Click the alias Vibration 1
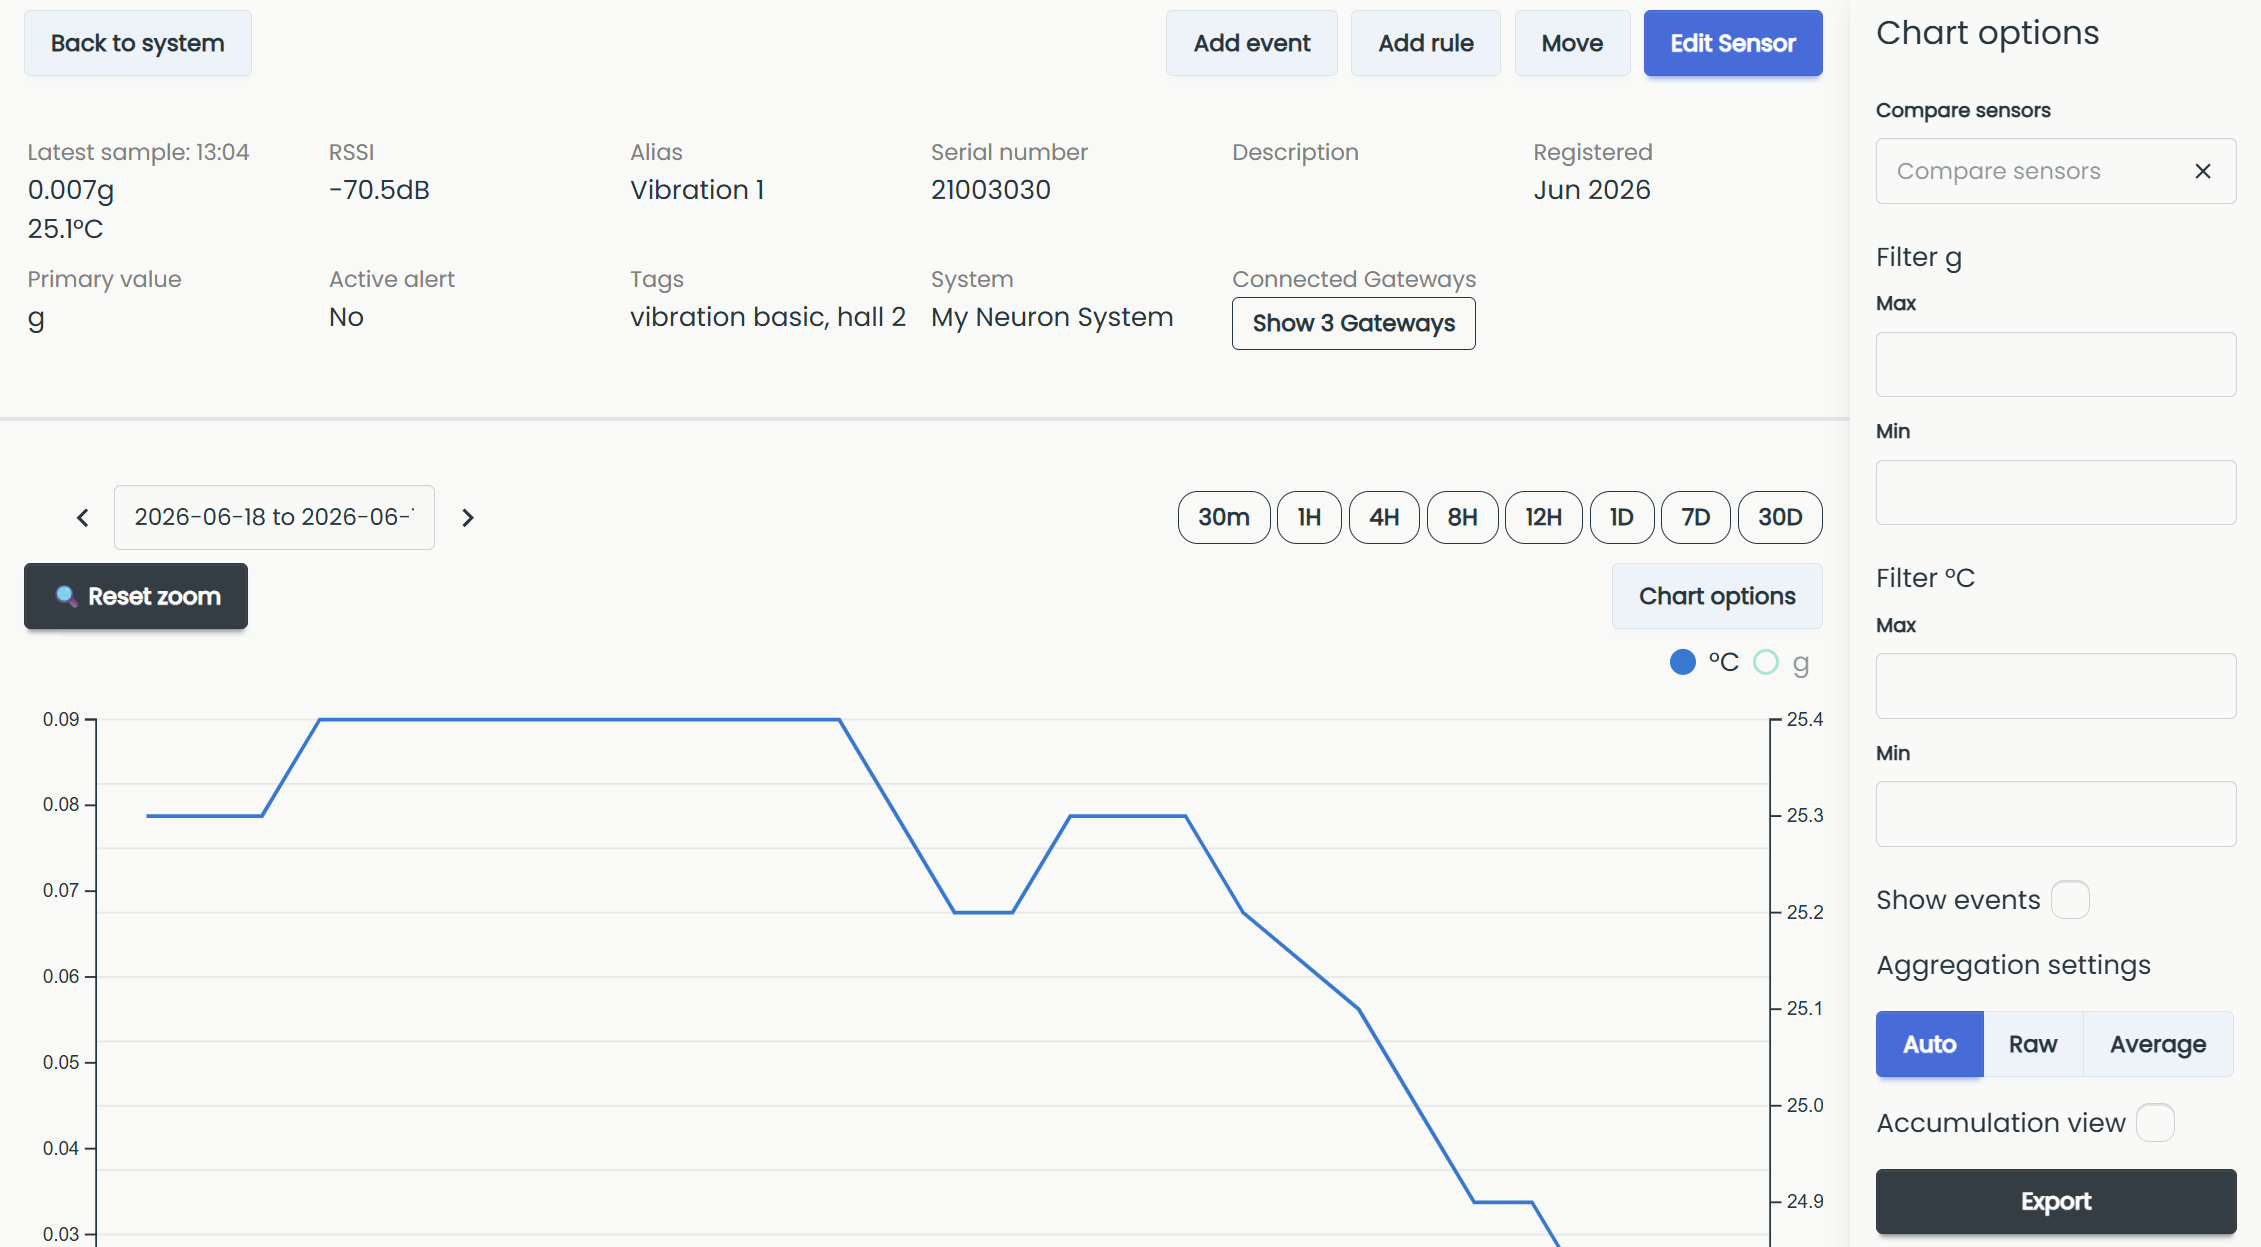Viewport: 2261px width, 1247px height. [697, 190]
